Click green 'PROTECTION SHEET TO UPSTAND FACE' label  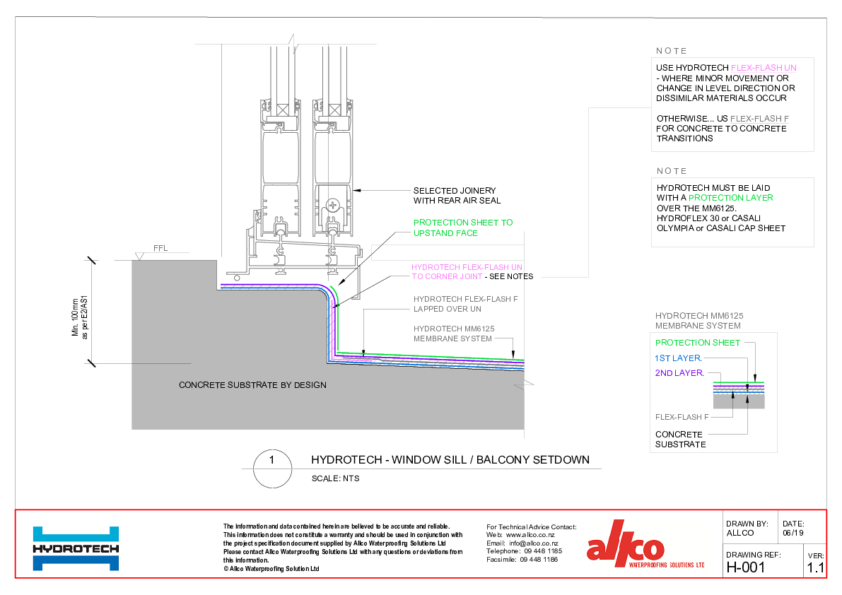[x=463, y=228]
